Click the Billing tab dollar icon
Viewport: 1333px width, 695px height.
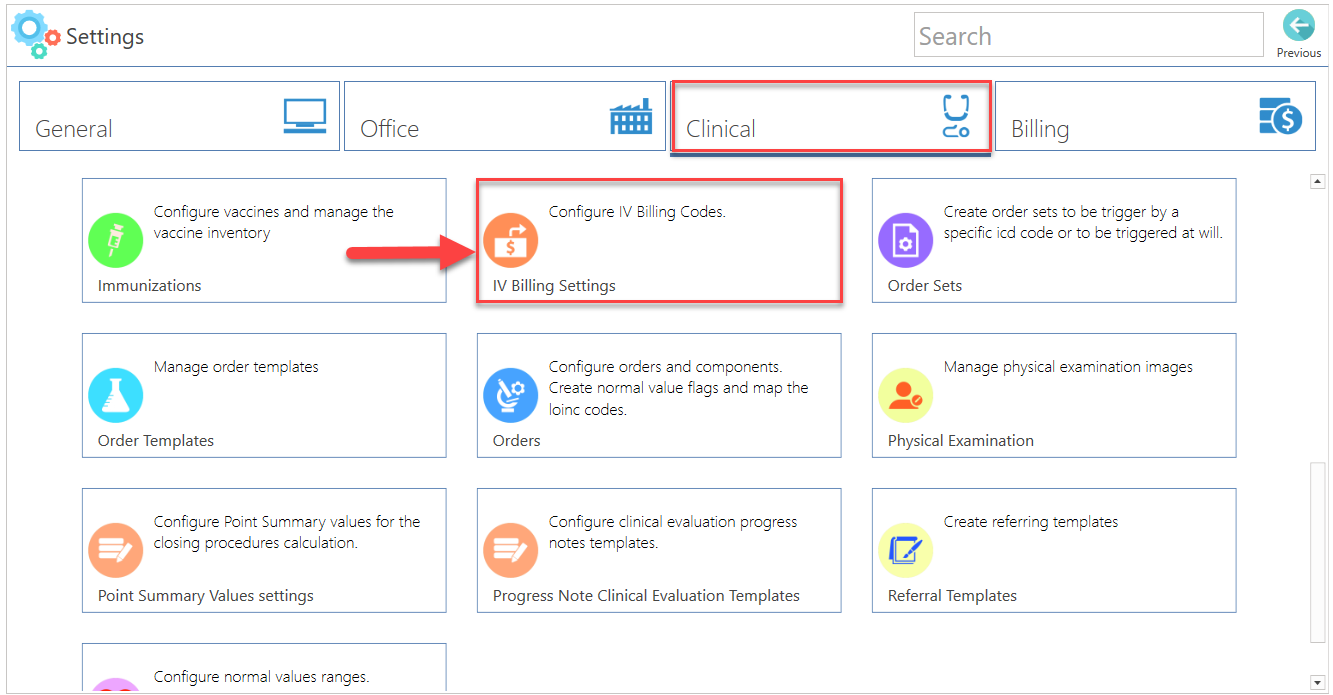point(1281,116)
